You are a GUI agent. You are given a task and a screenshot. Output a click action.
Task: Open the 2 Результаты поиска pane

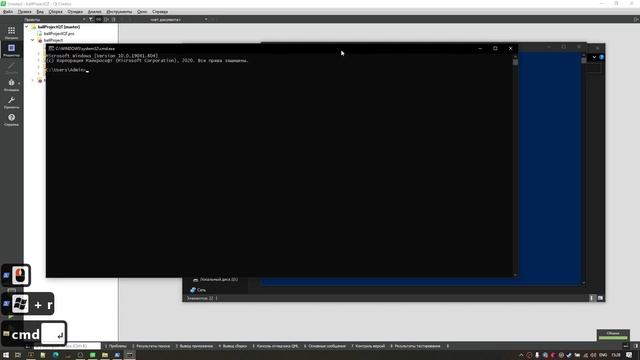coord(151,346)
